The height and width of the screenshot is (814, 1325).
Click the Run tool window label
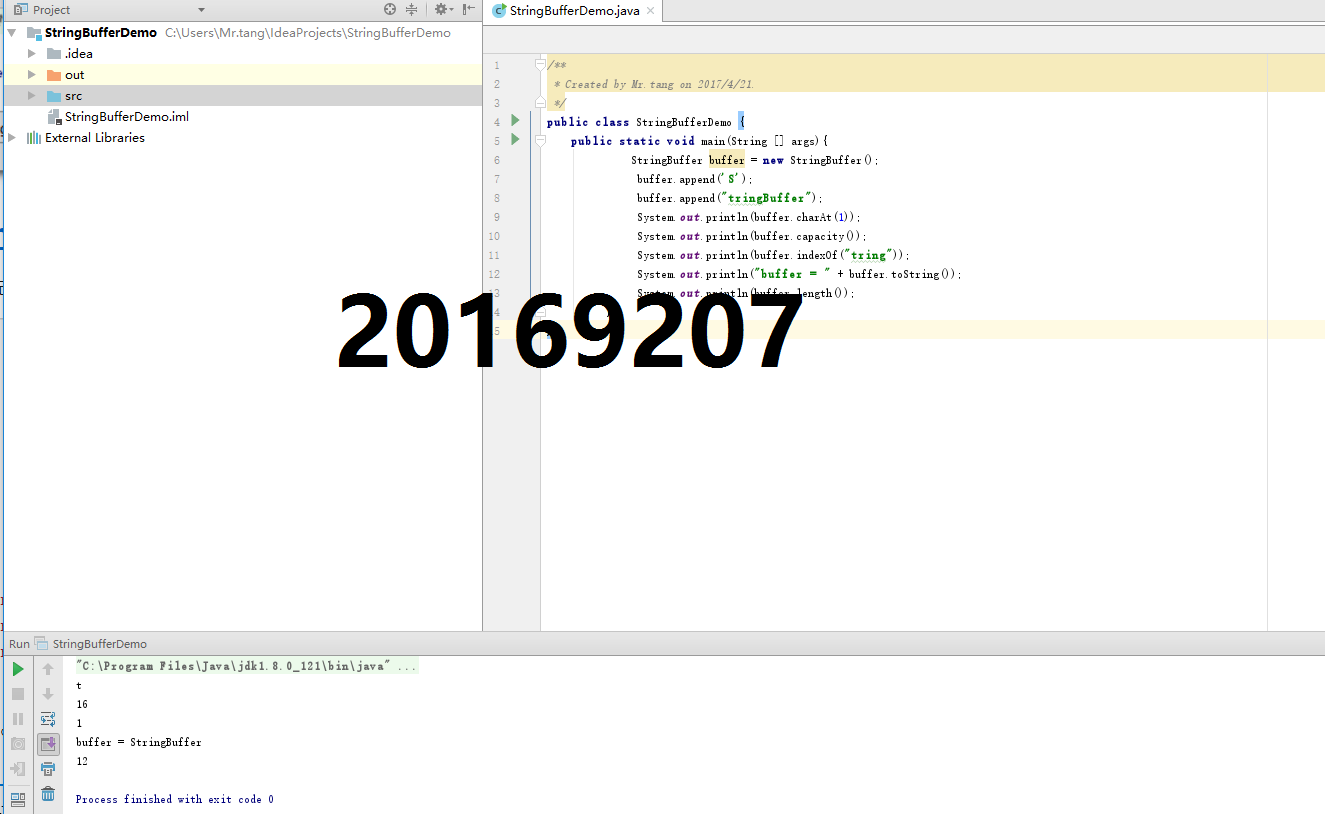point(19,644)
